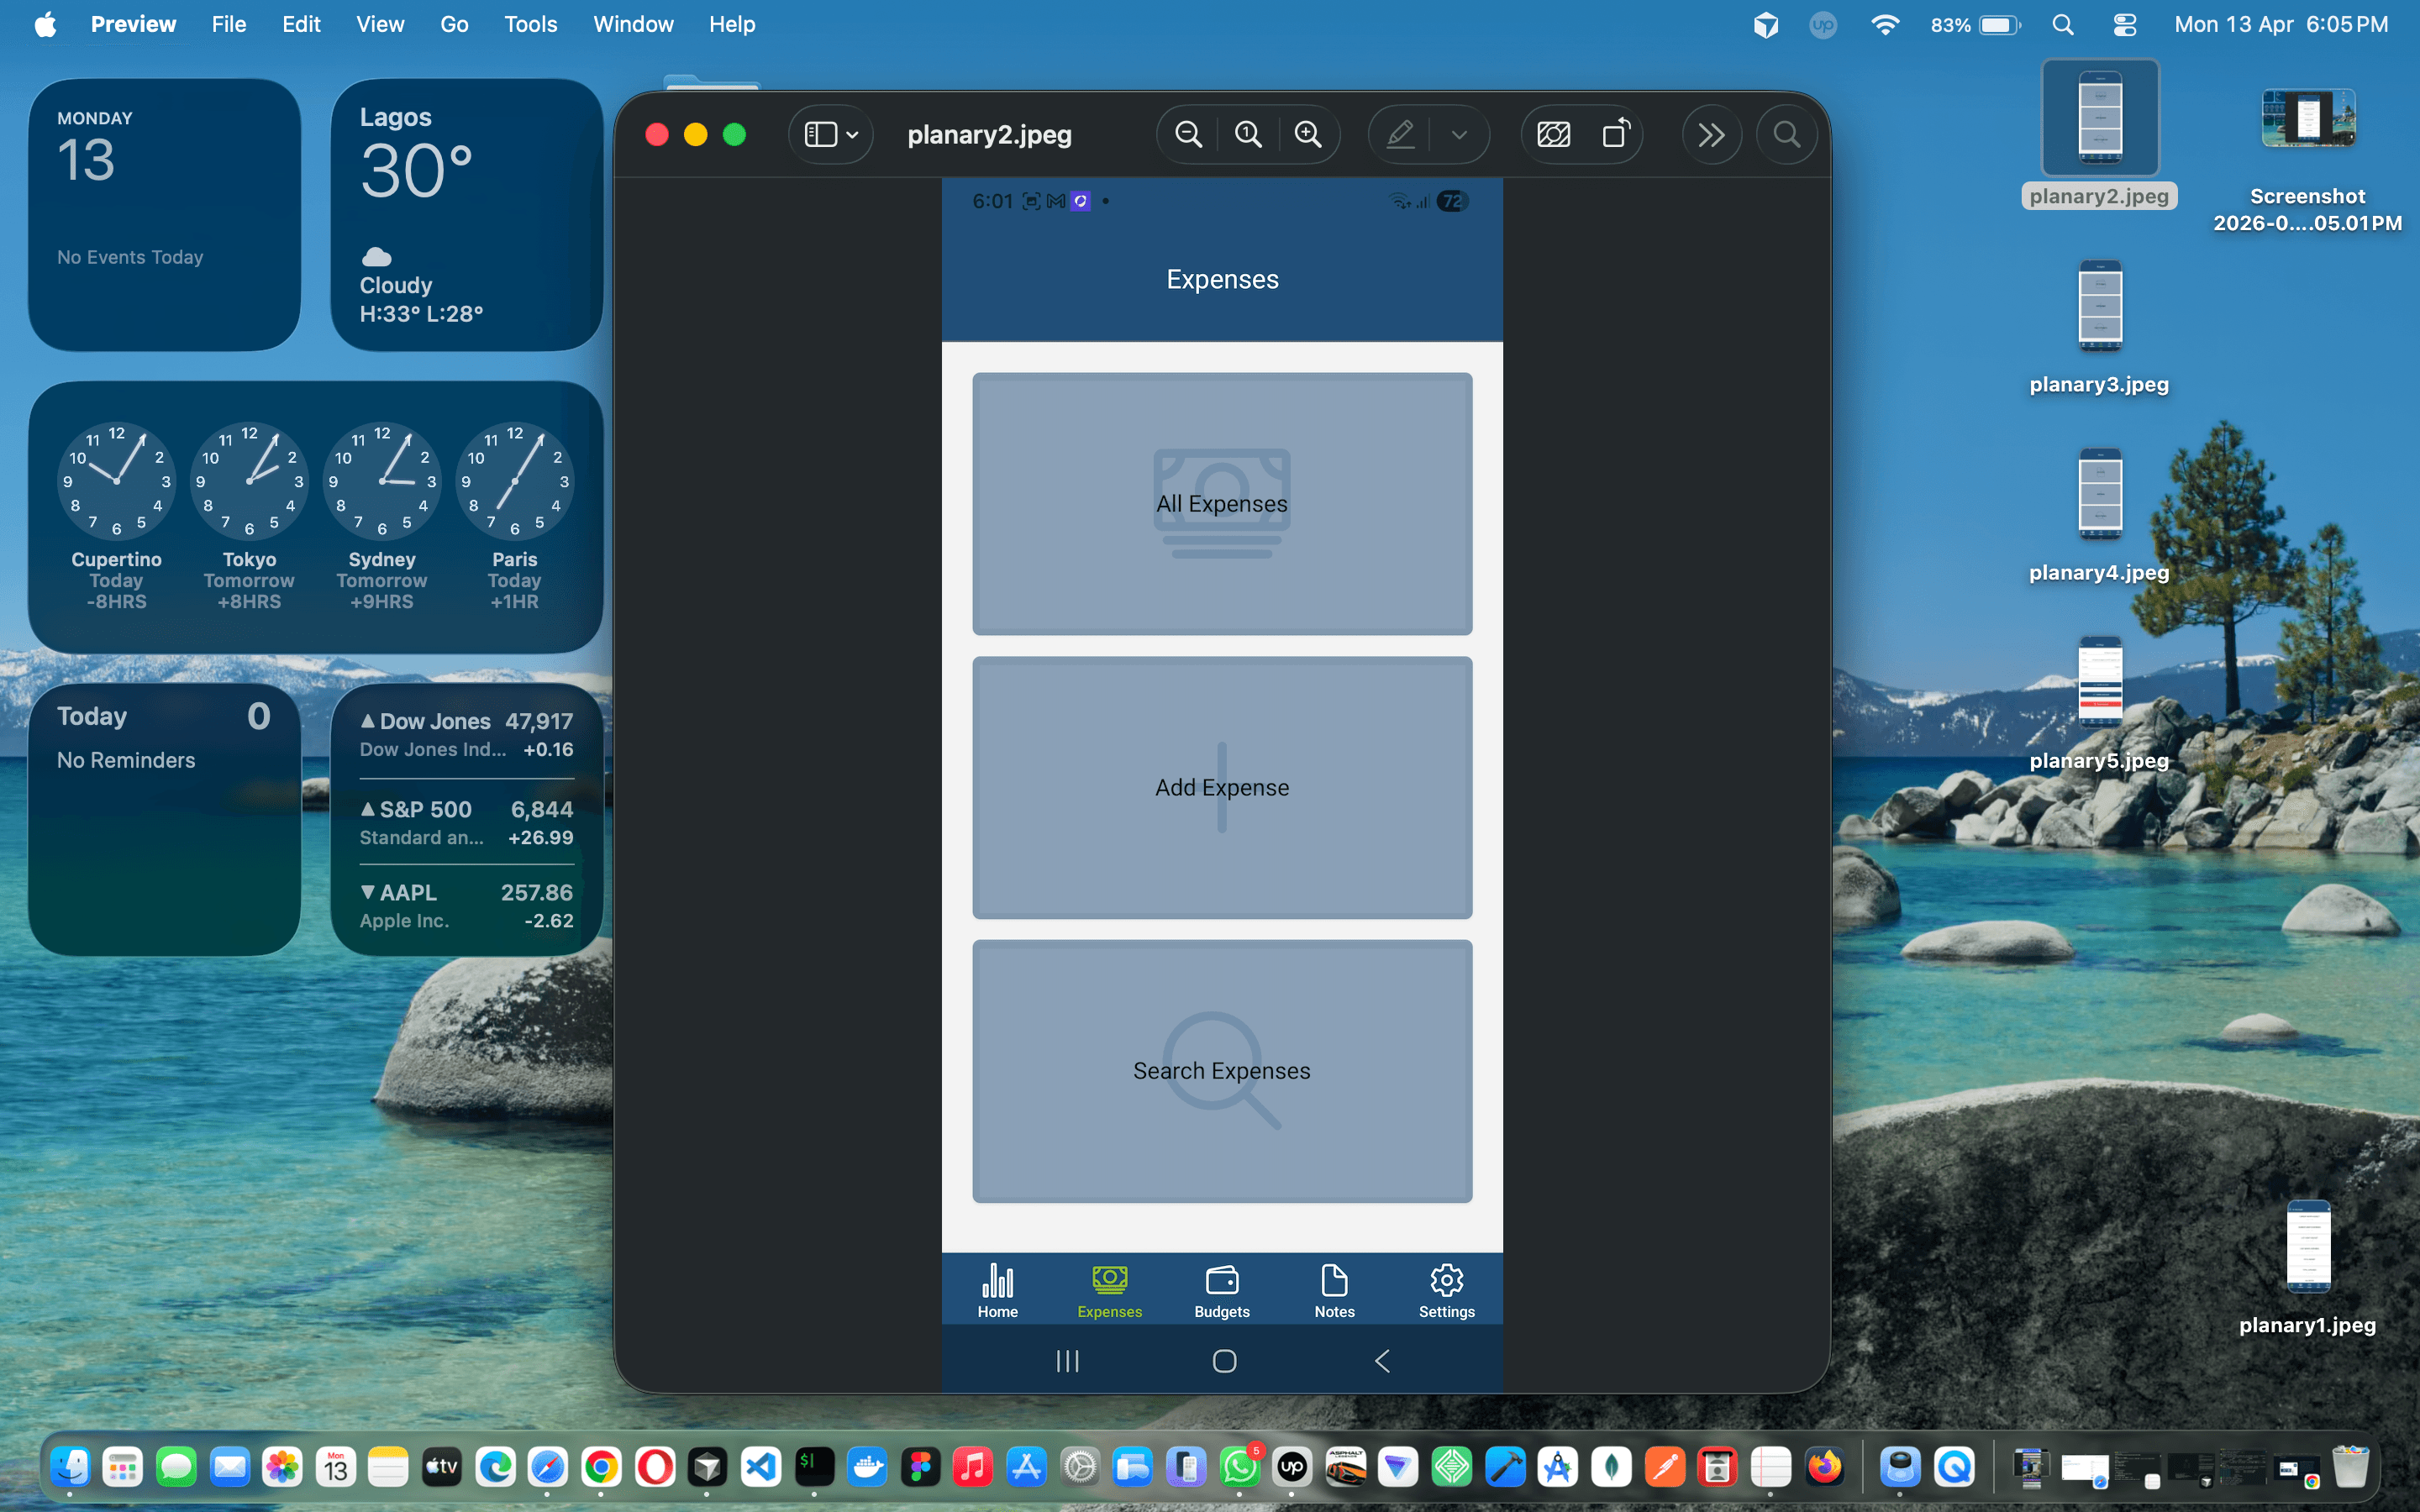Click the actual-size zoom icon

1247,134
